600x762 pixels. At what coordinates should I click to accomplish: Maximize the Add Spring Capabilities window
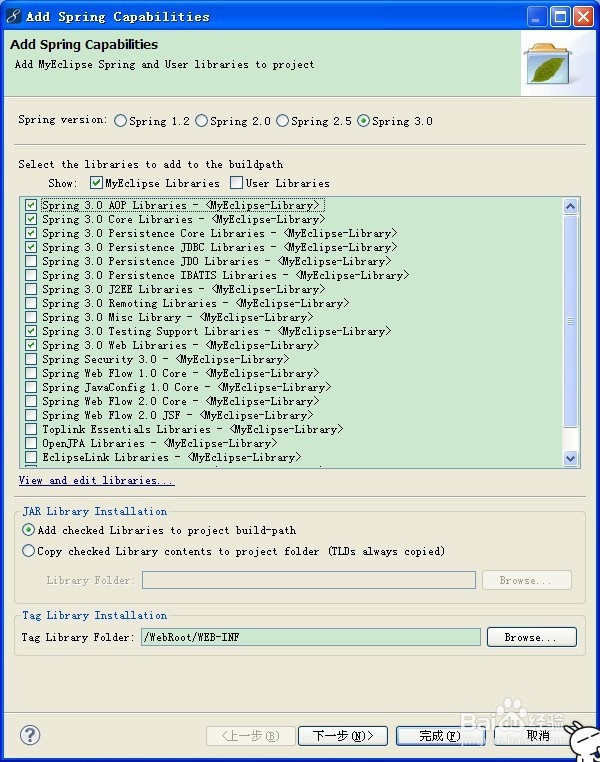[x=560, y=17]
